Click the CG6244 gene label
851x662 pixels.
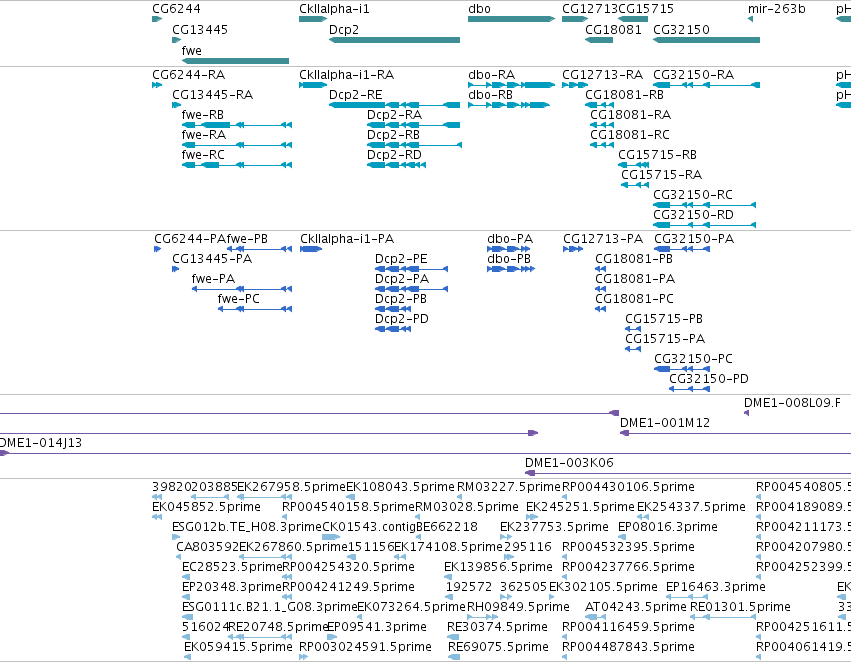click(x=176, y=9)
